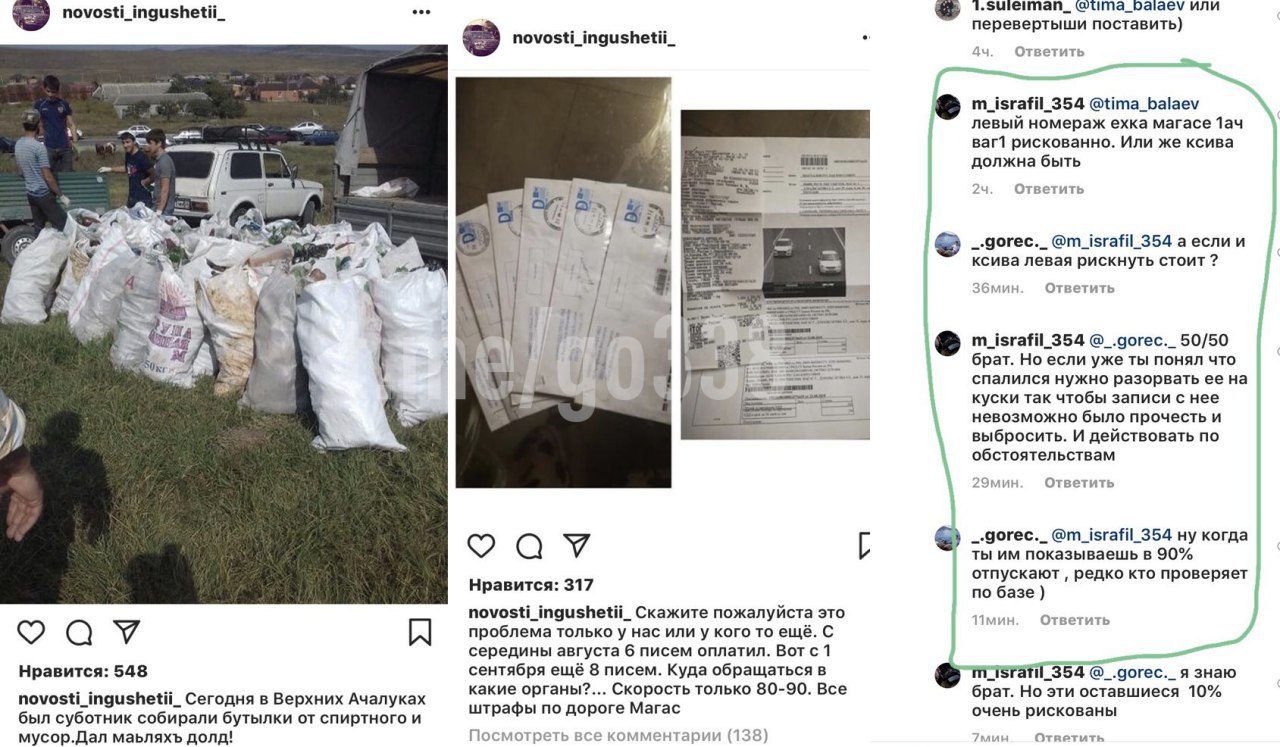Reply to m_israfil_354 comment posted 2ч. ago
This screenshot has height=747, width=1280.
click(1049, 189)
